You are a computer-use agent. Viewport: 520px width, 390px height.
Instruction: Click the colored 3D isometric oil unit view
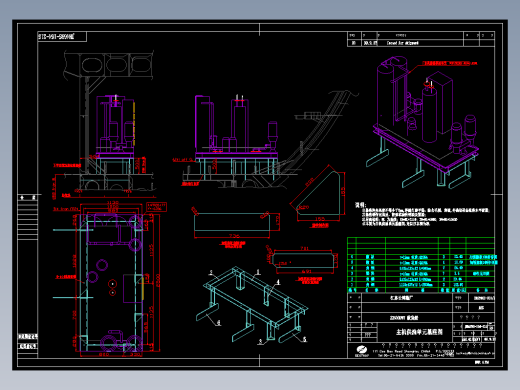[x=426, y=123]
